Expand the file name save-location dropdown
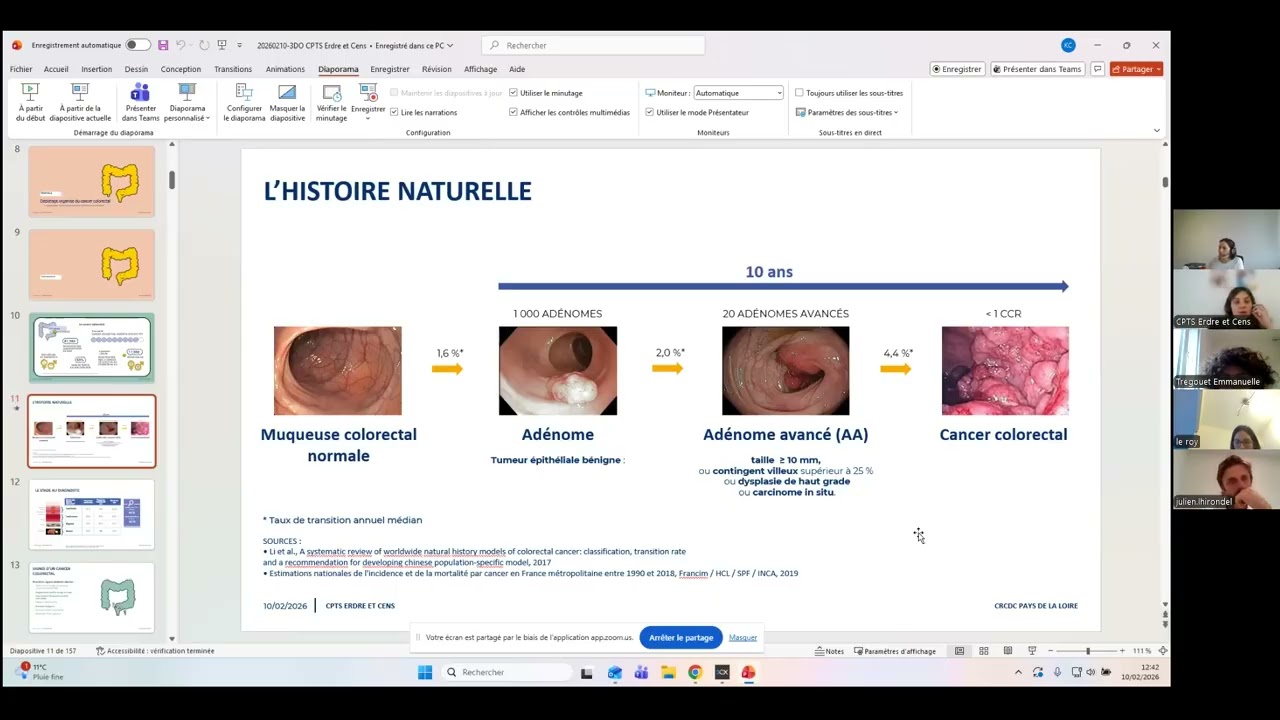The width and height of the screenshot is (1280, 720). (x=450, y=45)
